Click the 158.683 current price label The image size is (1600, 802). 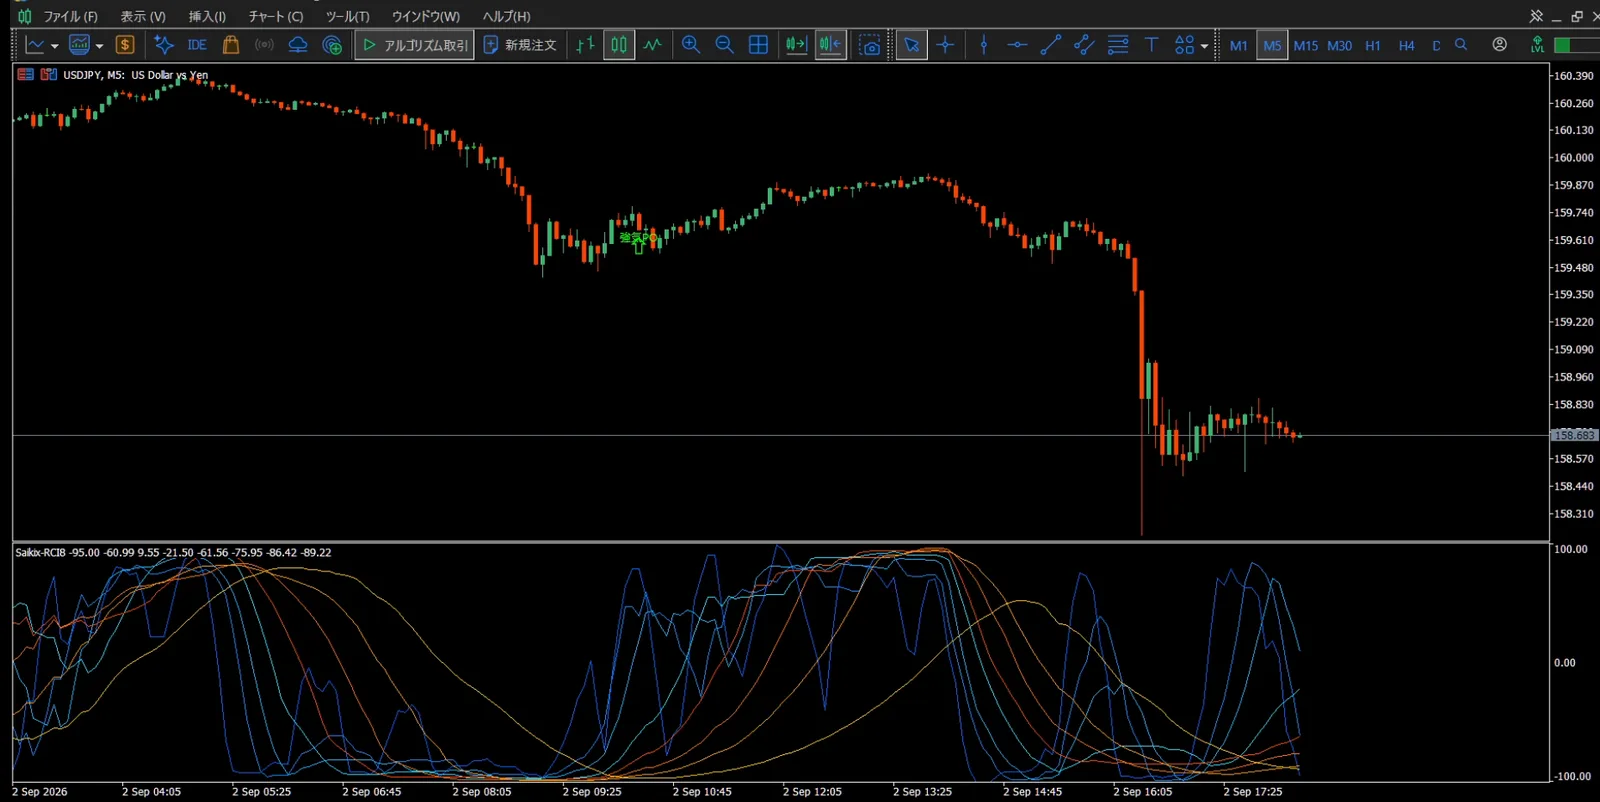click(x=1574, y=435)
